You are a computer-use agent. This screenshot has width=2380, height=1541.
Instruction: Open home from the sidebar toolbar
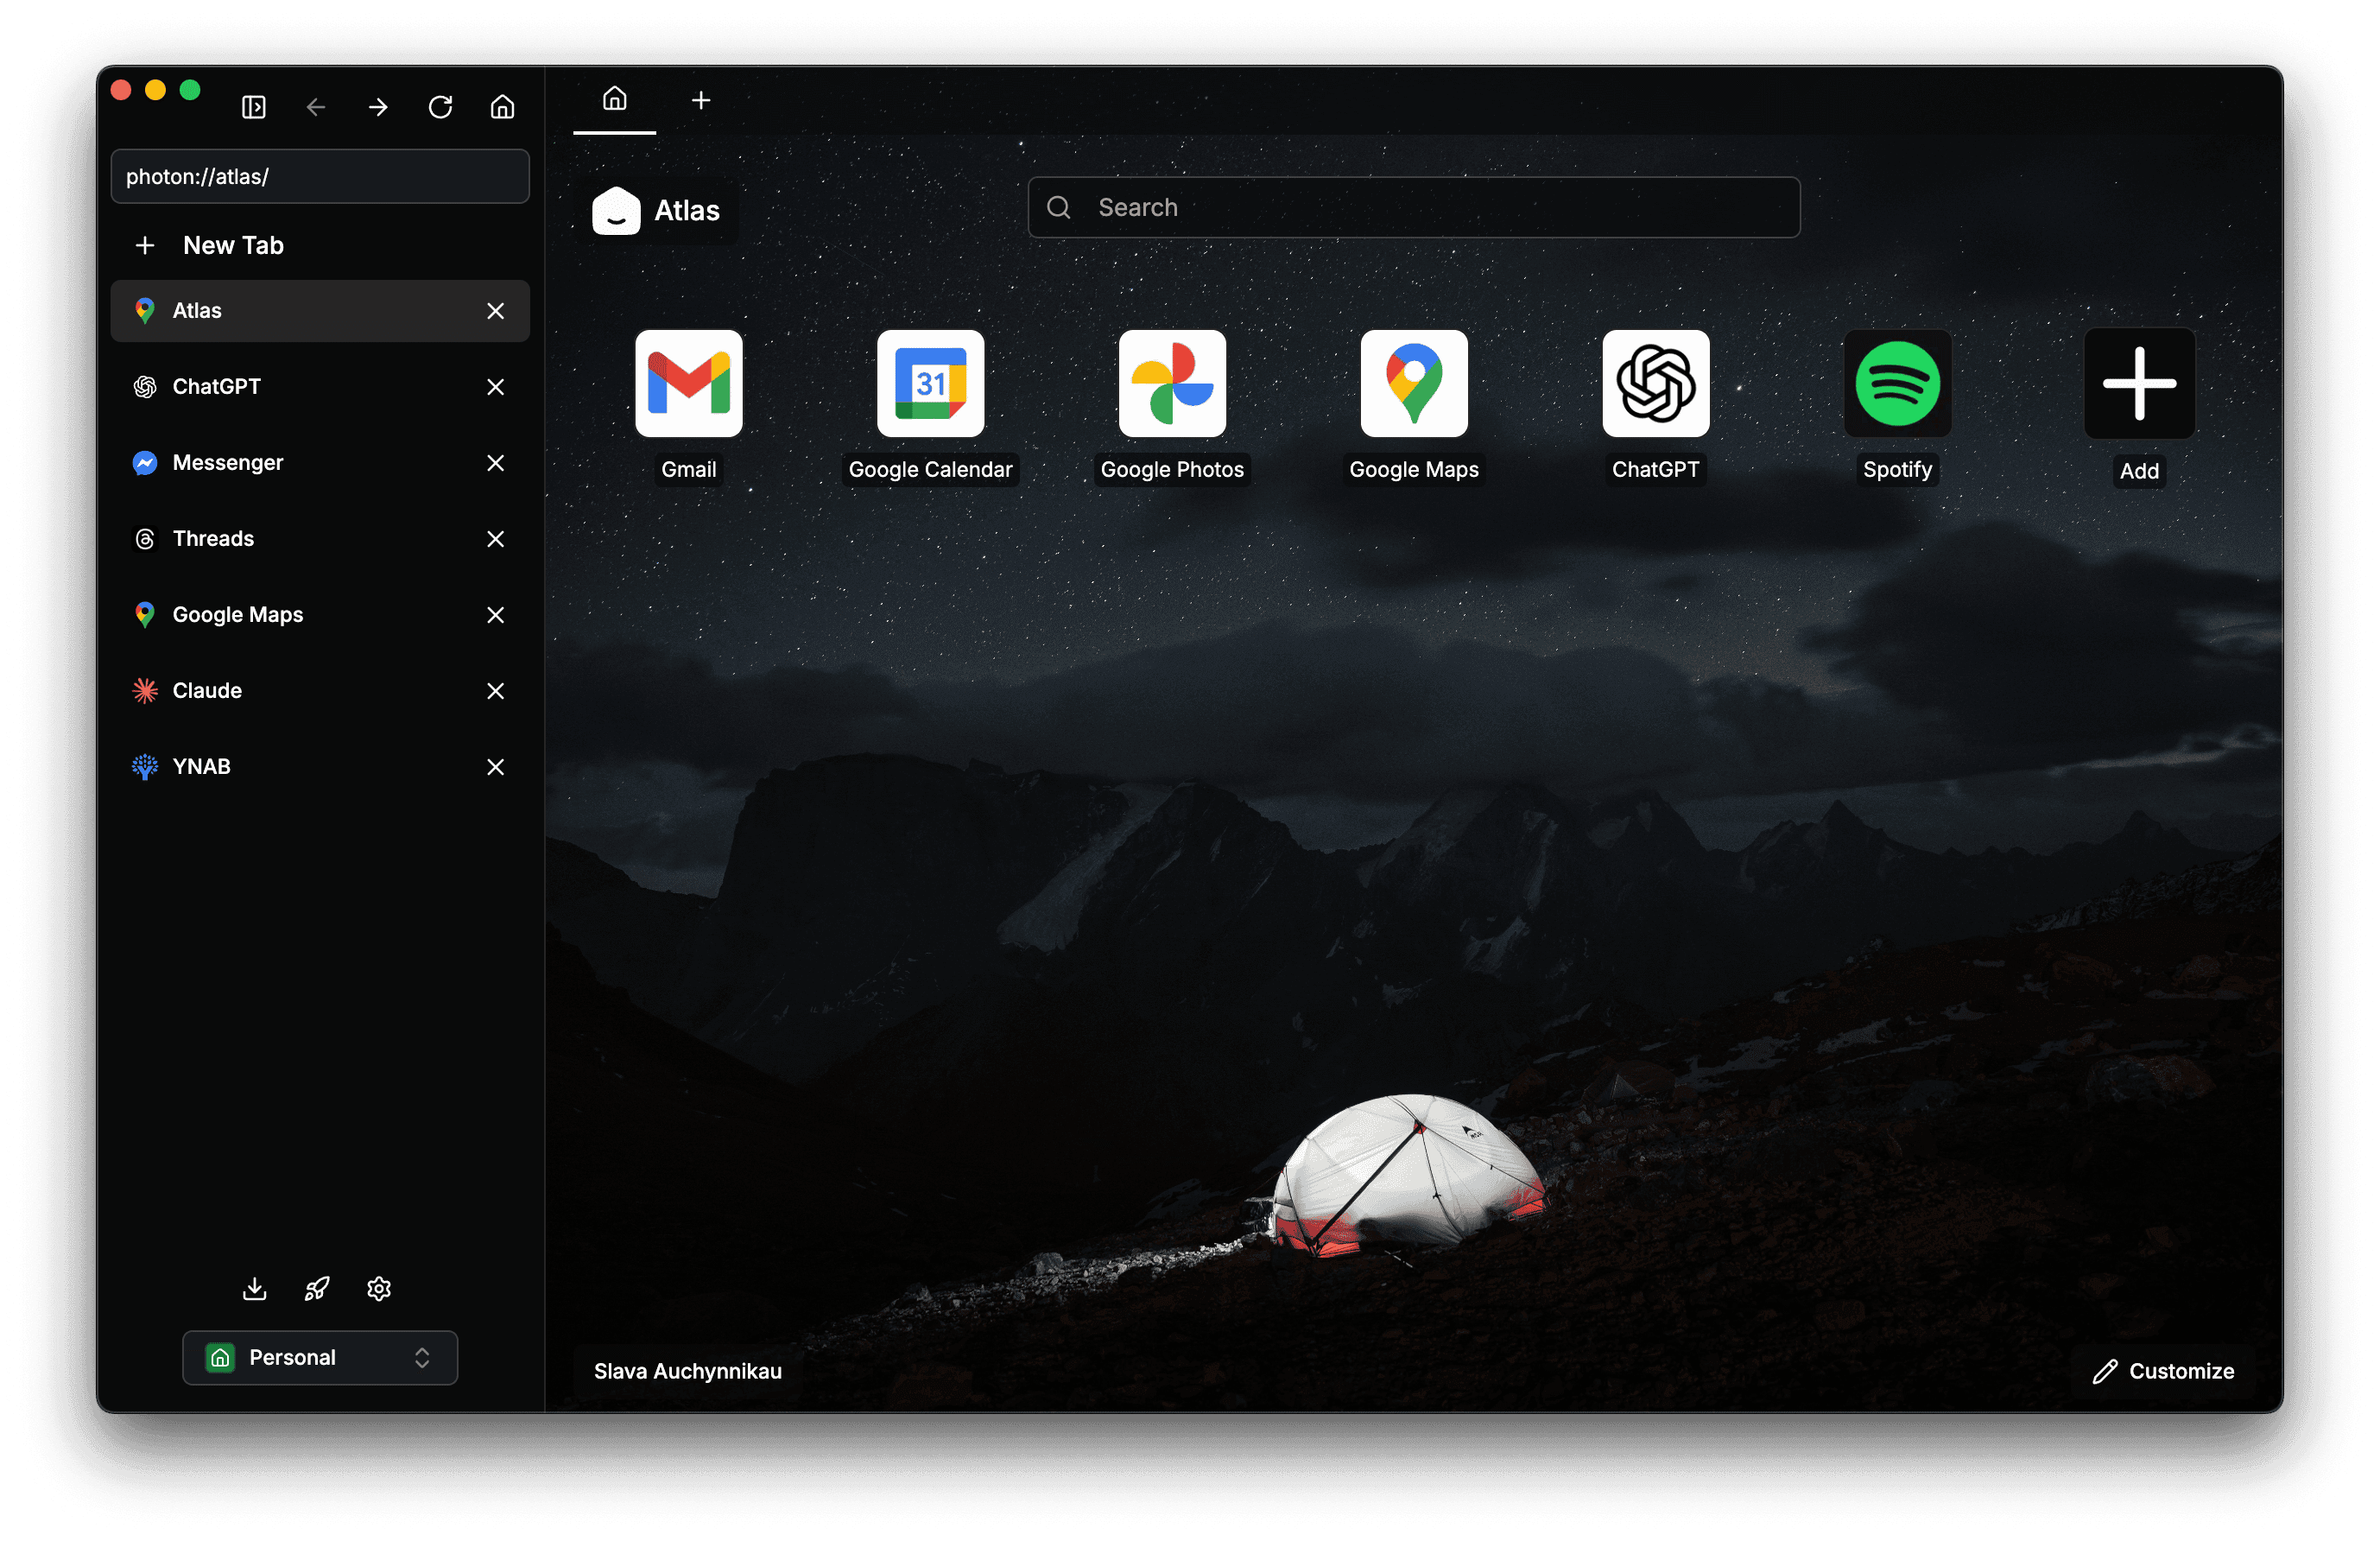[x=502, y=107]
